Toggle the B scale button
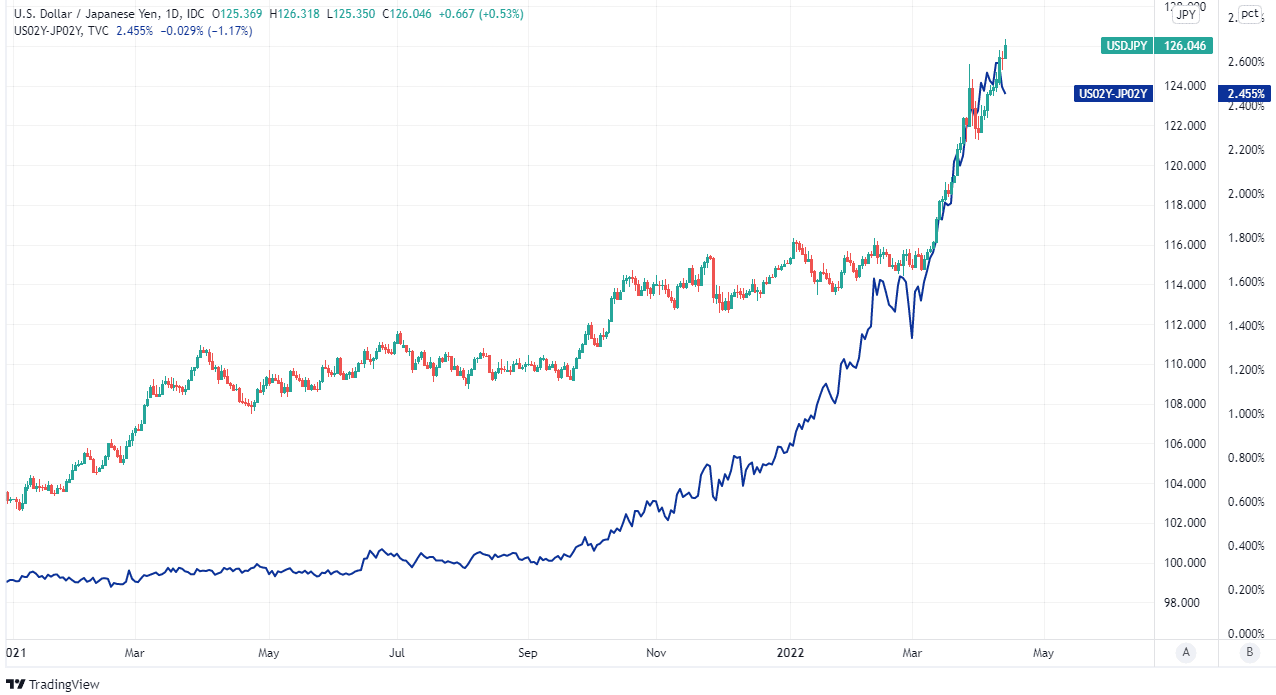 click(x=1249, y=652)
